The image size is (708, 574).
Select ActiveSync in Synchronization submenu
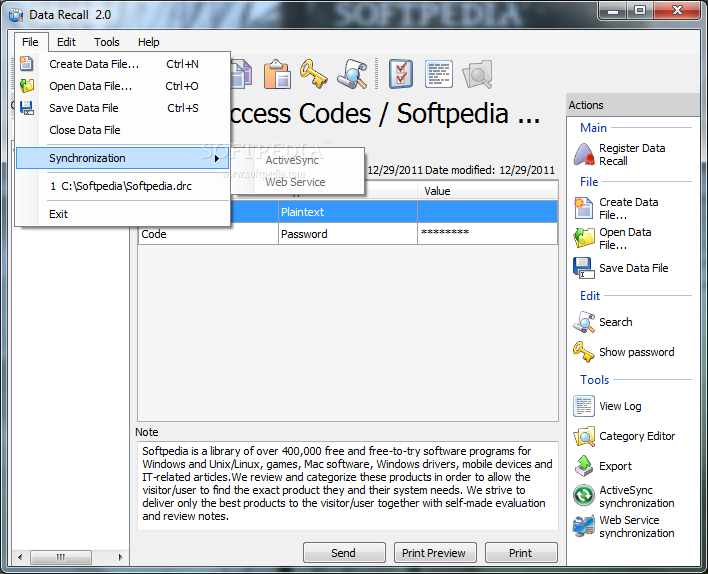298,160
